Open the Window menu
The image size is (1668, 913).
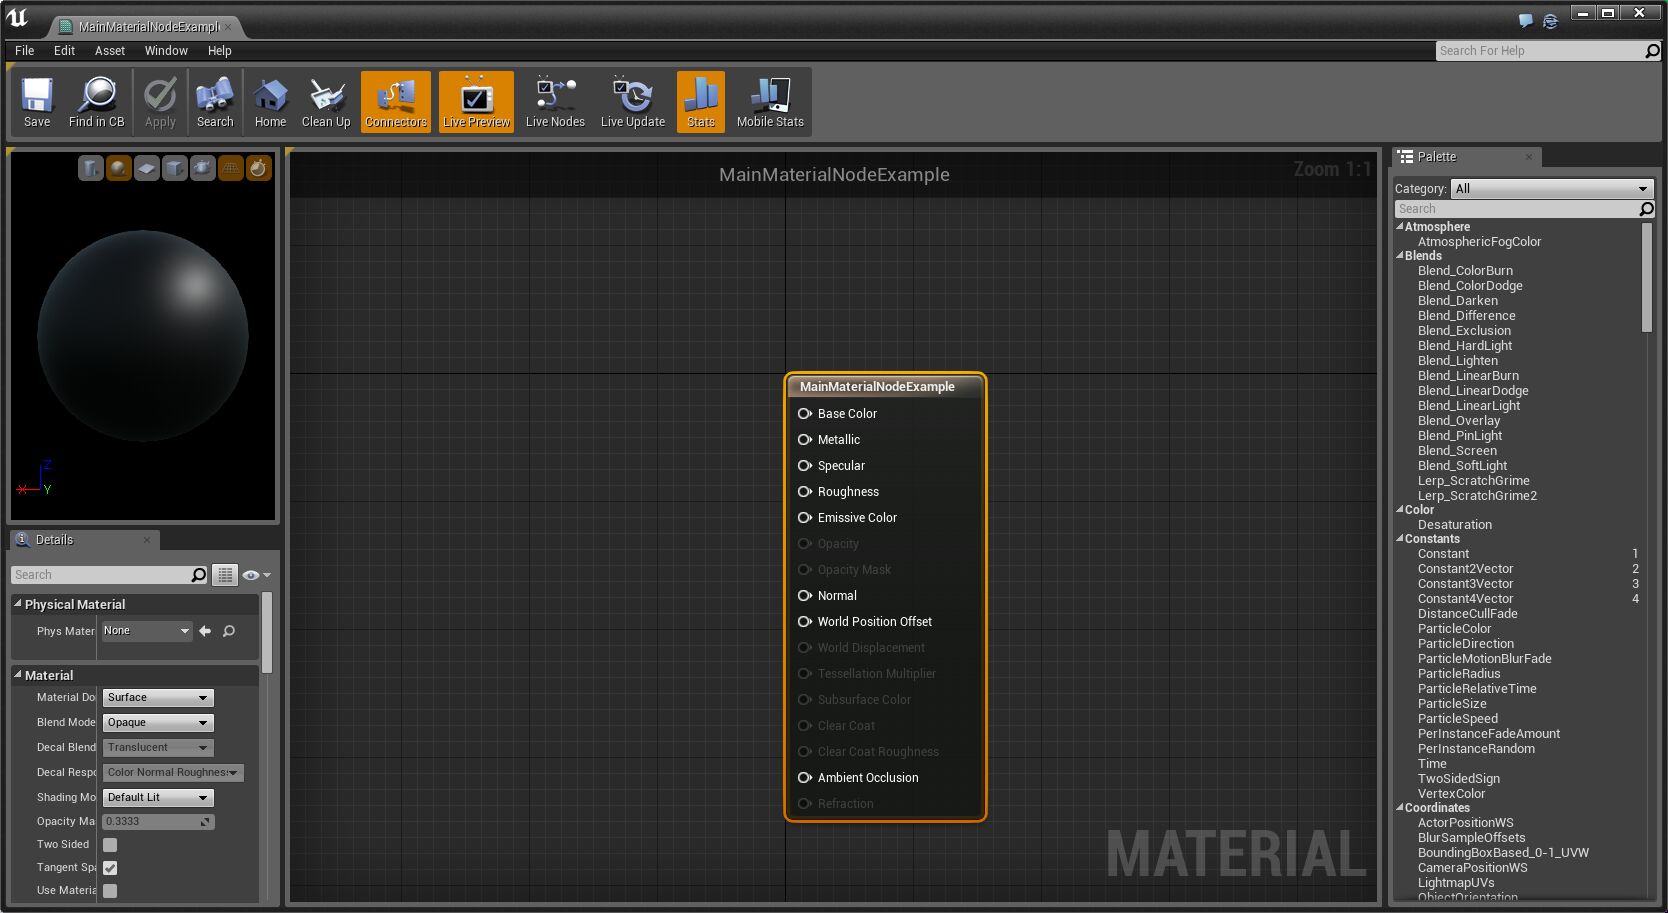[166, 50]
